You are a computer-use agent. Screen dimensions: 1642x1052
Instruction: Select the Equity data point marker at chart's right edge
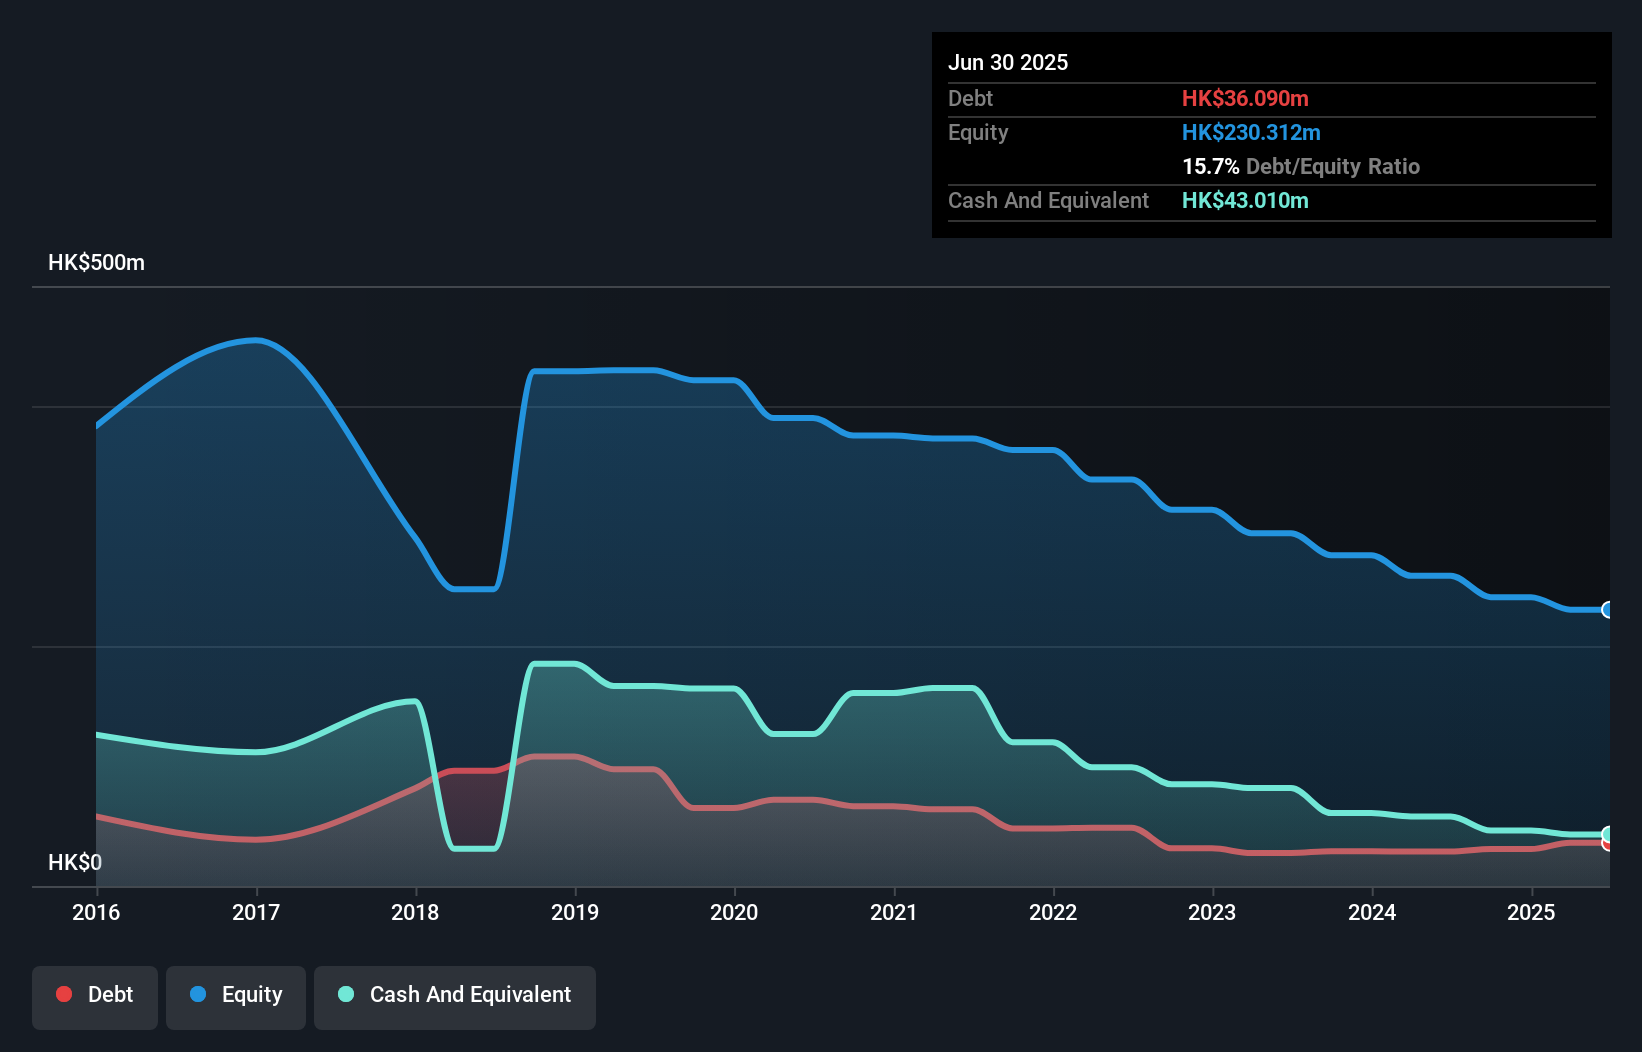click(1606, 609)
